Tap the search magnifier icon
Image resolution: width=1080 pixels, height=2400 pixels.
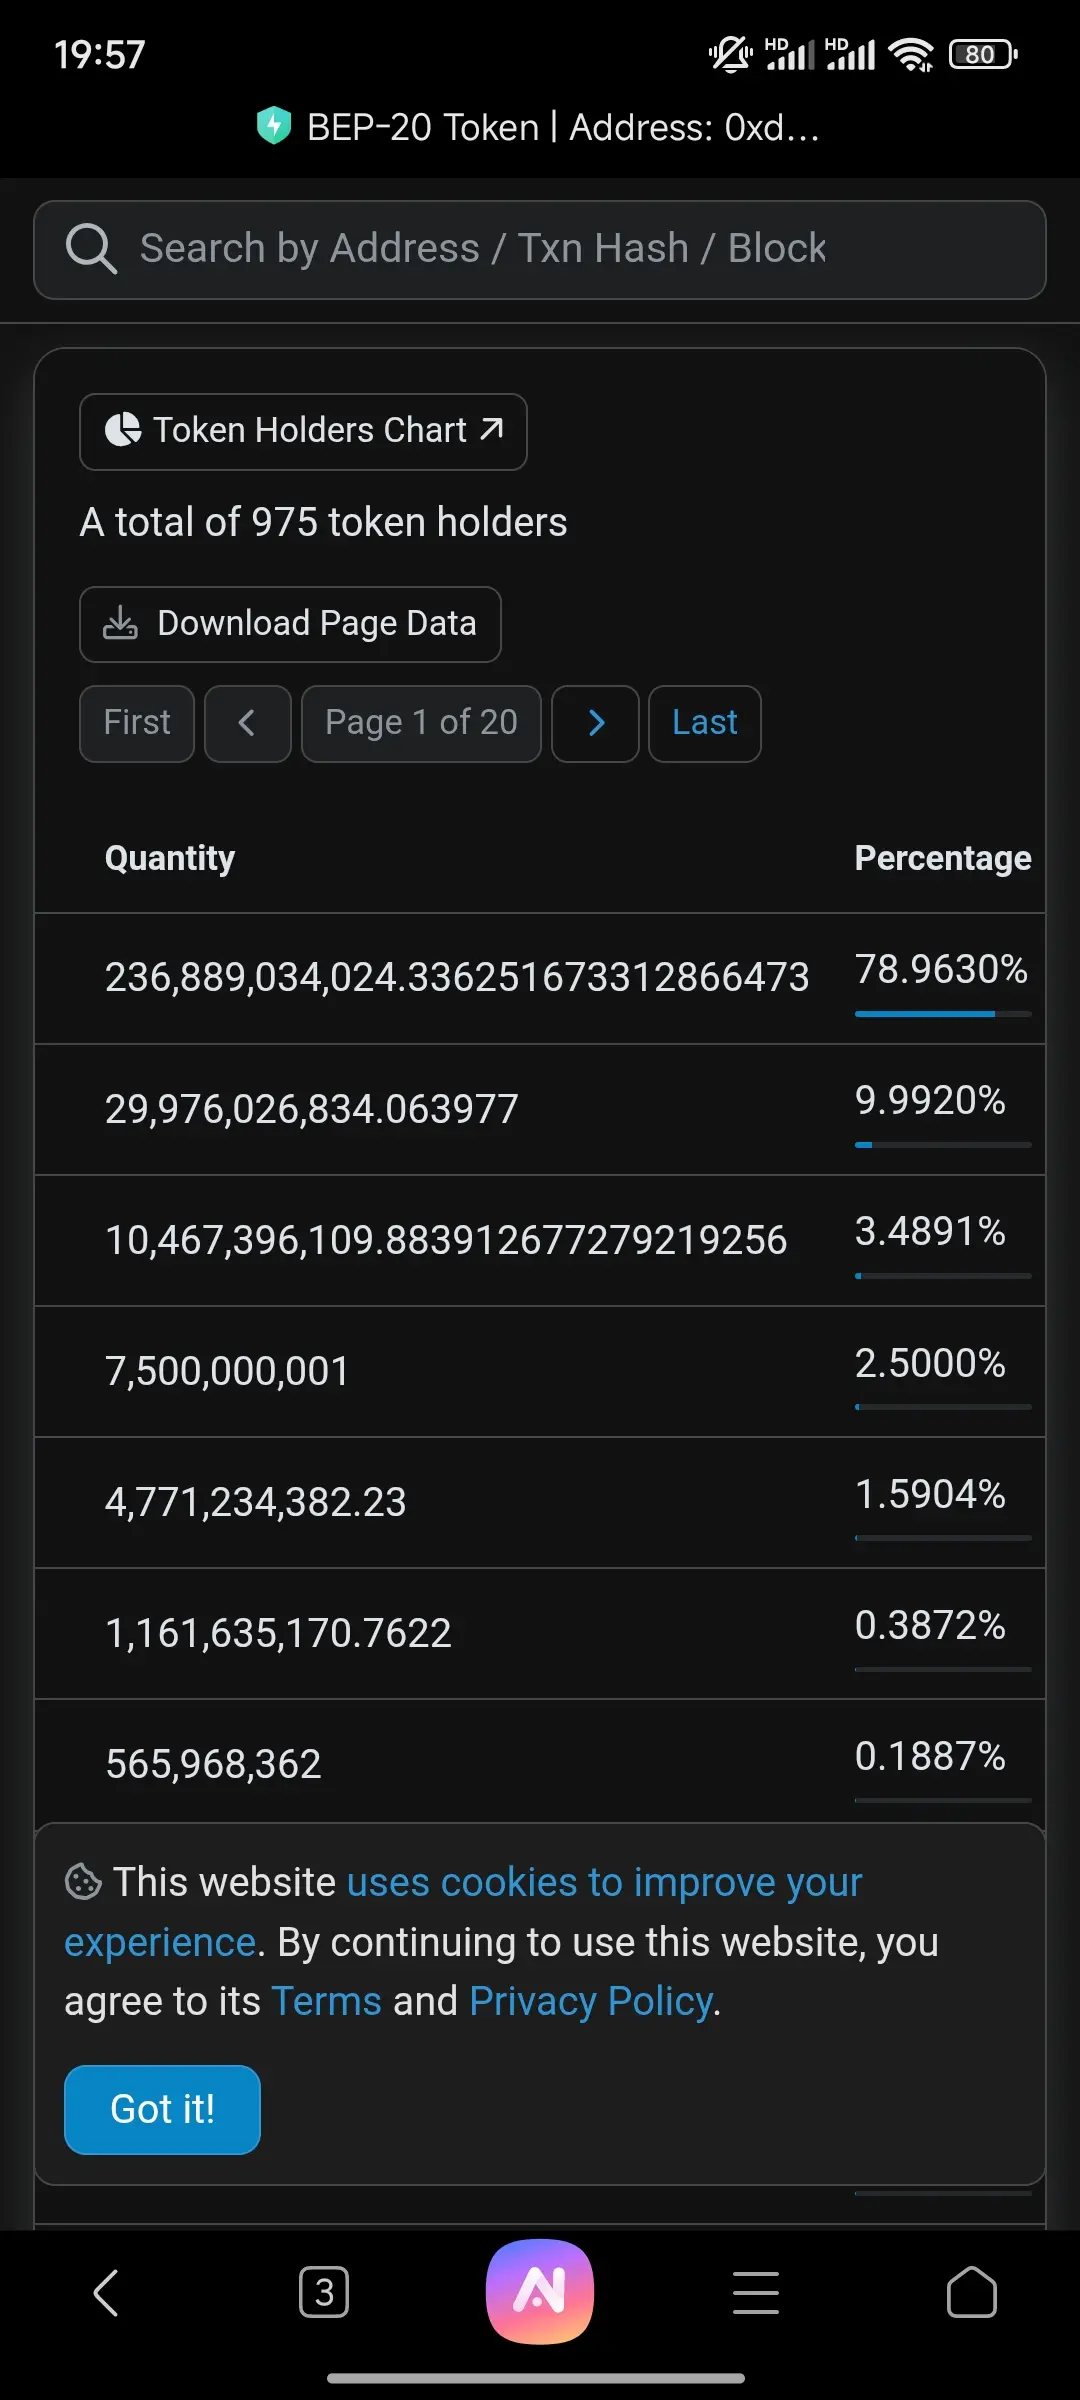coord(91,249)
